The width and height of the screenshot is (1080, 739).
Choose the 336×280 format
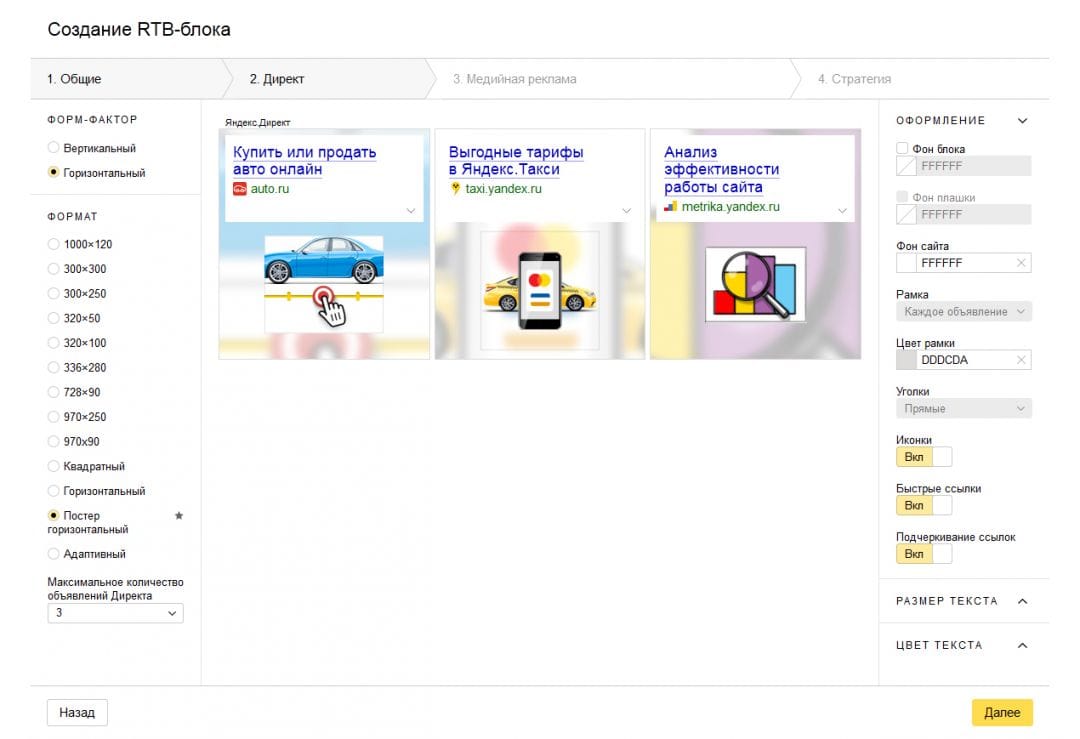(x=53, y=368)
